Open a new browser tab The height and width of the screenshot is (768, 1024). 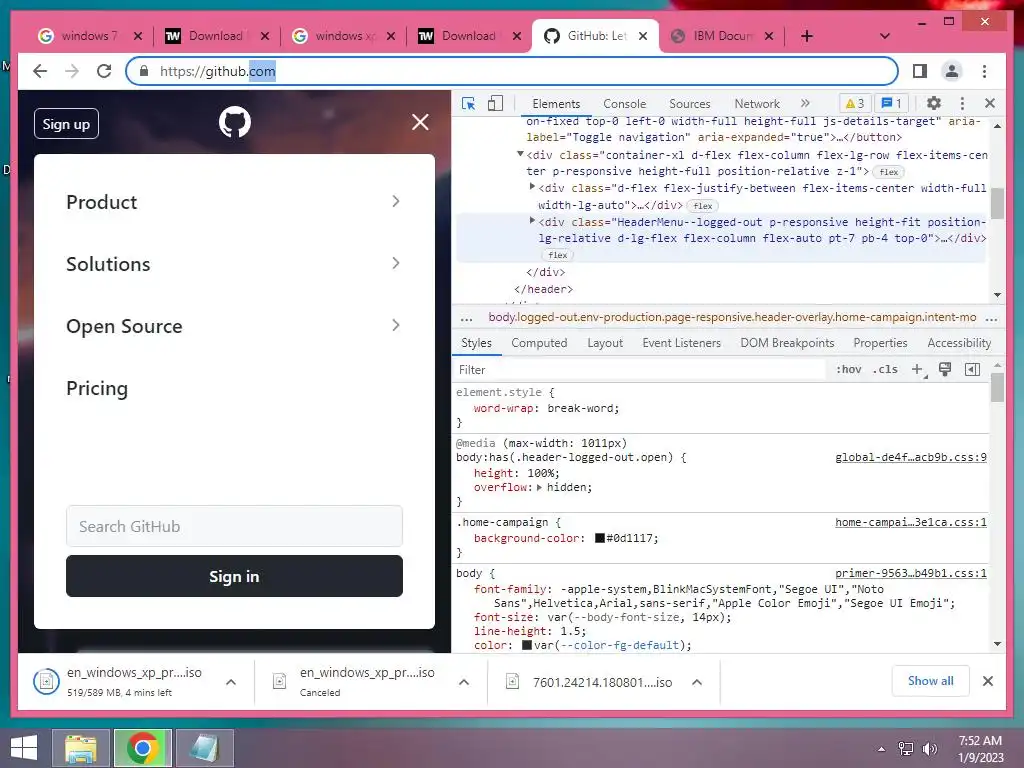click(x=807, y=36)
